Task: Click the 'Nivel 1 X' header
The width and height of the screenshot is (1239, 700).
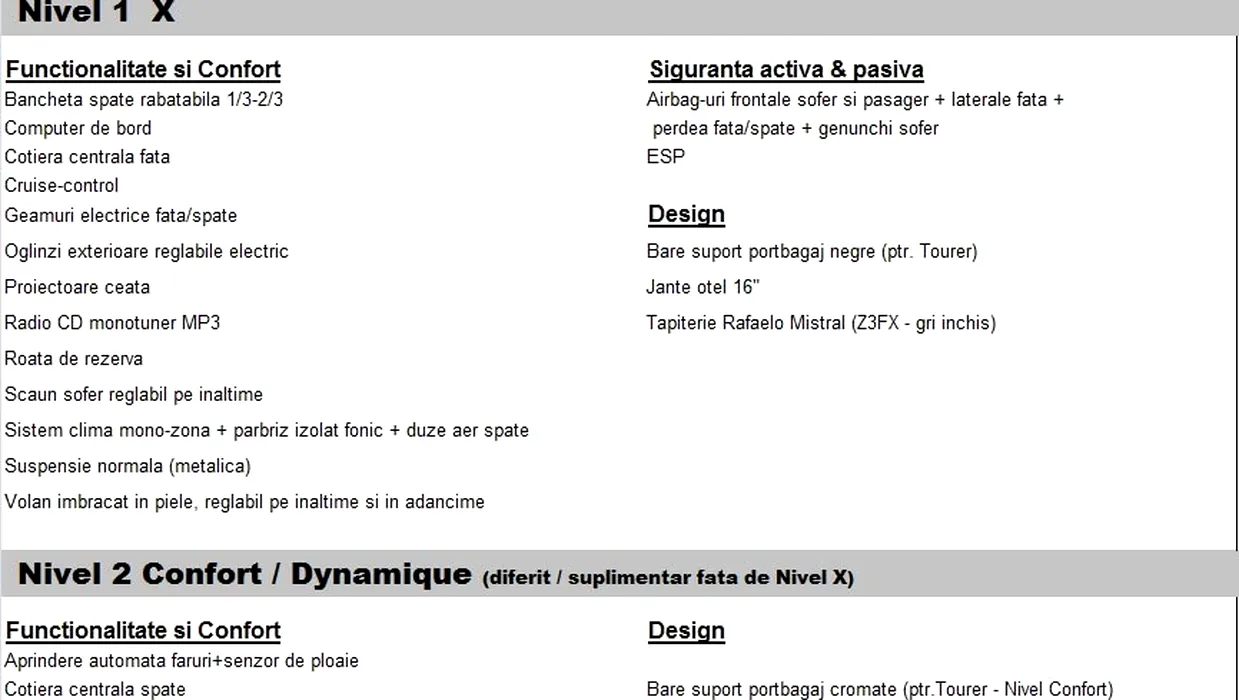Action: 97,12
